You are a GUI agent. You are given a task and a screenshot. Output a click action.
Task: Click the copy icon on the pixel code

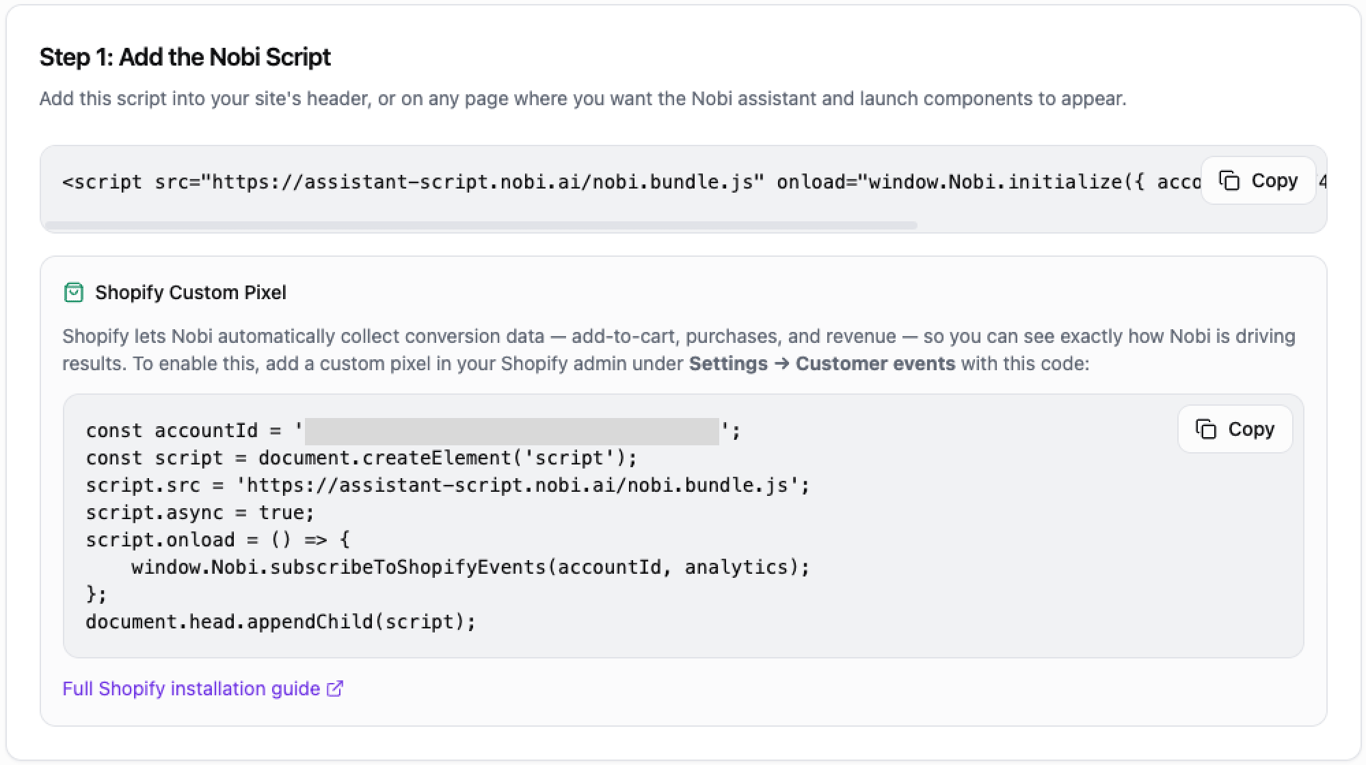pos(1207,428)
